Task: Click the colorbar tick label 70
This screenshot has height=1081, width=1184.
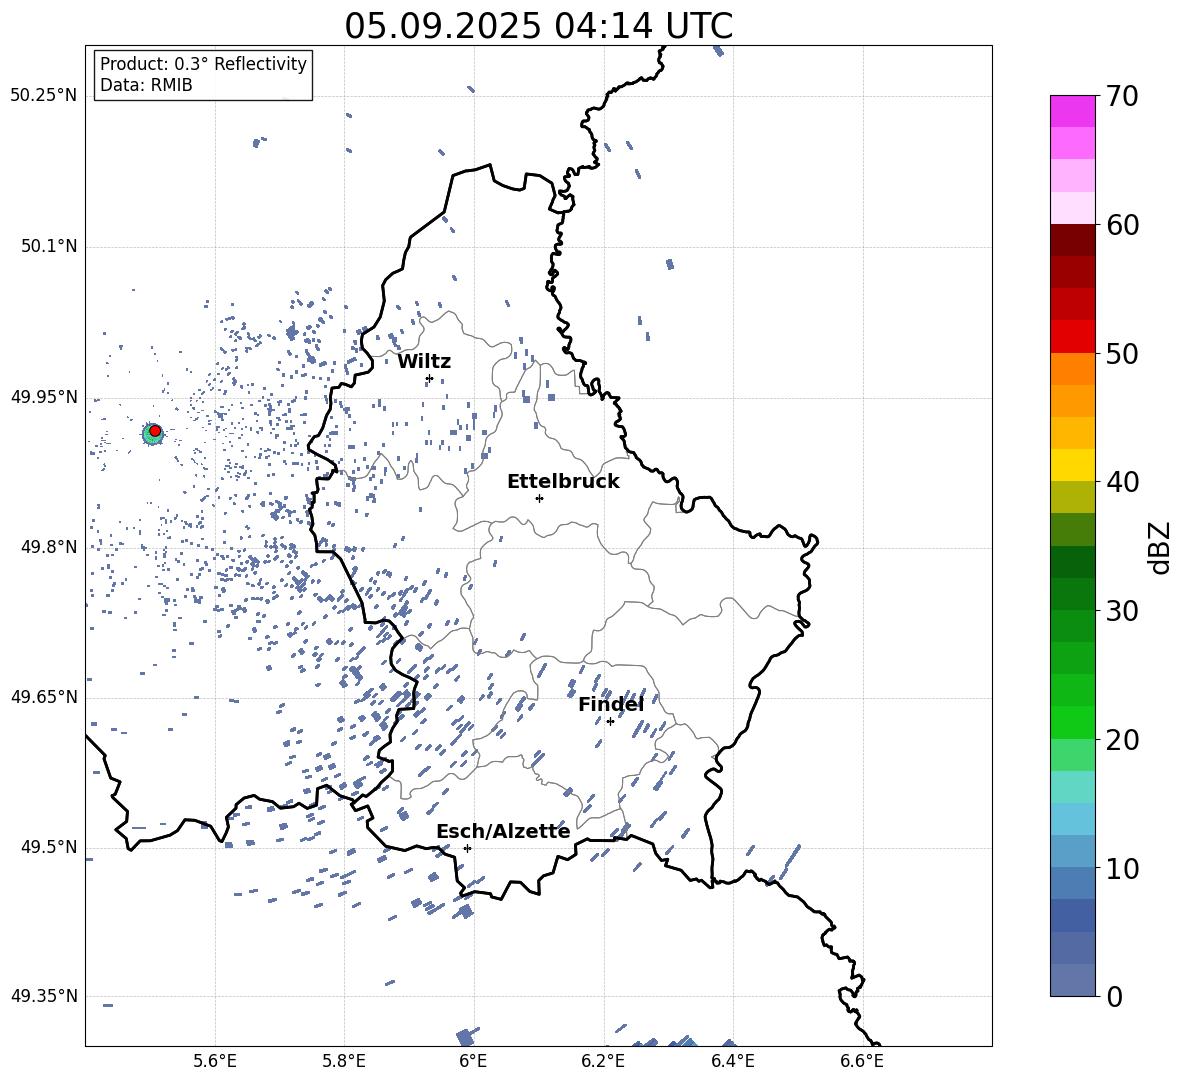Action: coord(1122,96)
